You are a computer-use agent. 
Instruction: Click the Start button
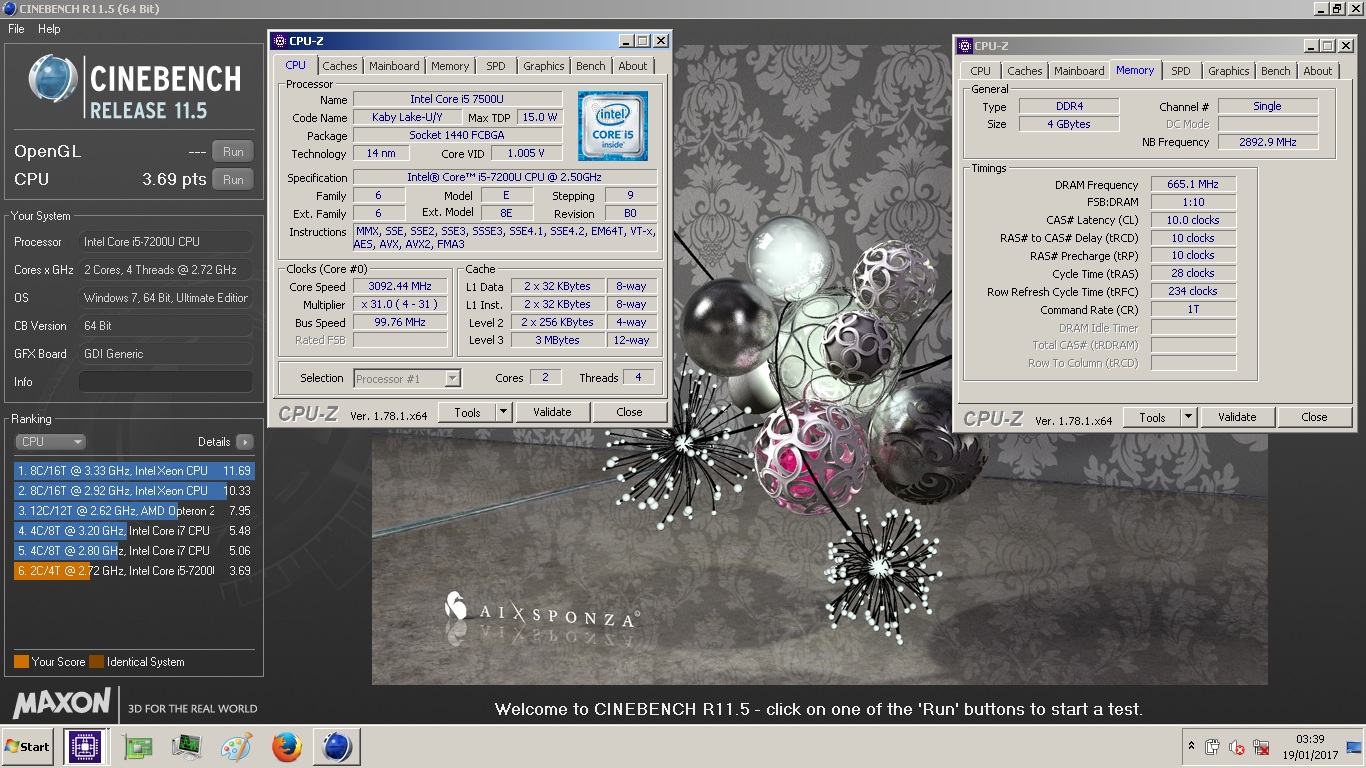[27, 747]
